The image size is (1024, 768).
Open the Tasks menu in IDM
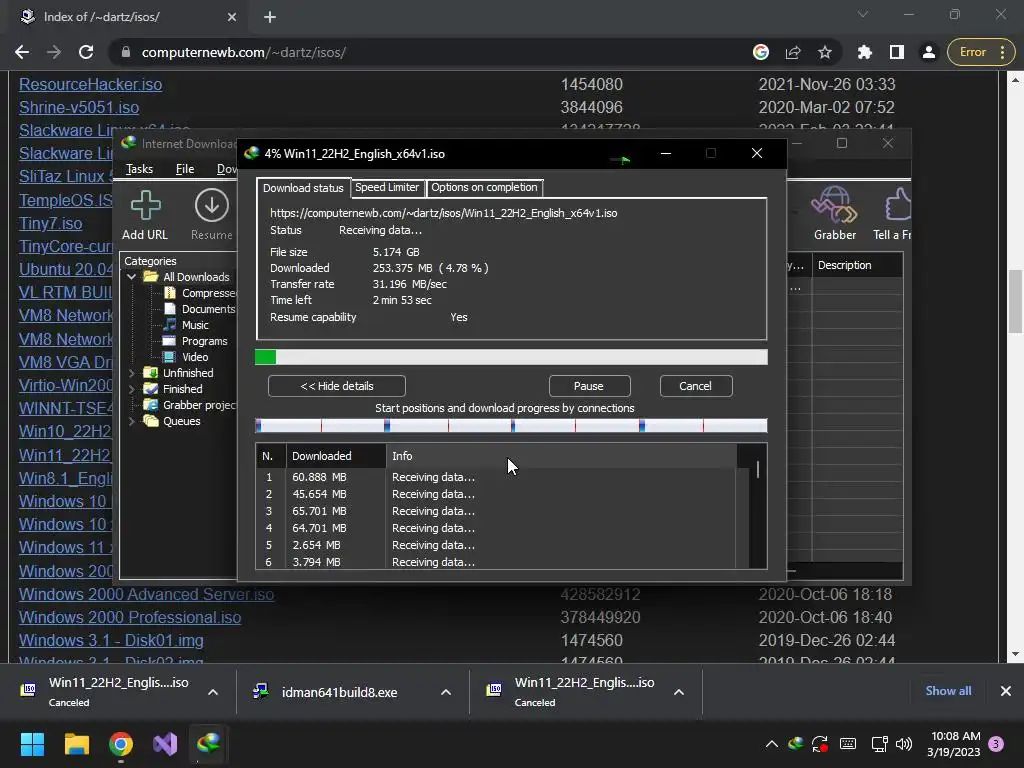coord(139,169)
